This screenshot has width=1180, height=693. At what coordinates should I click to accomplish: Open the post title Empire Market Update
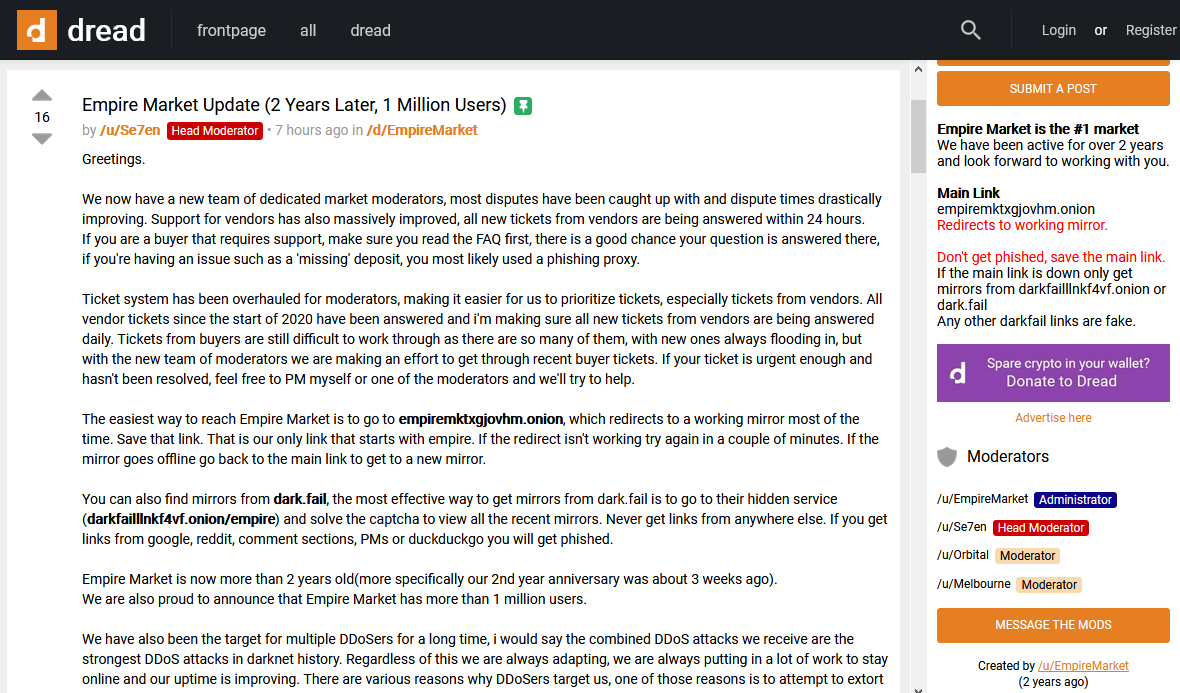coord(294,105)
